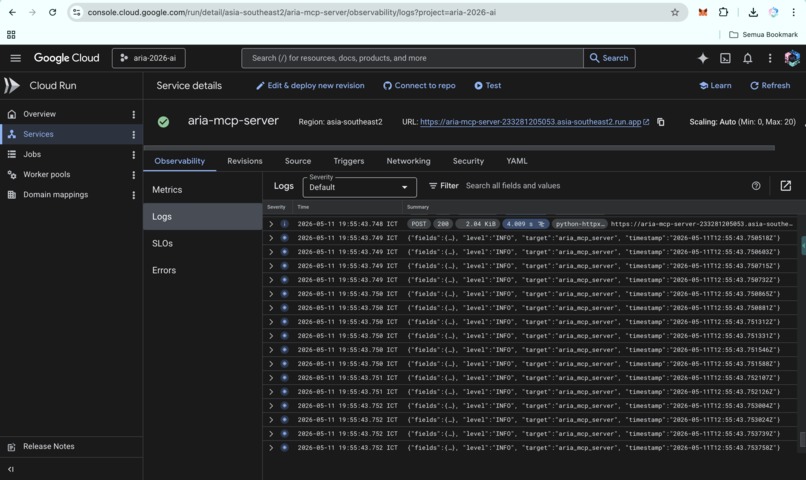This screenshot has height=480, width=806.
Task: Open the MetaMask fox extension
Action: (703, 12)
